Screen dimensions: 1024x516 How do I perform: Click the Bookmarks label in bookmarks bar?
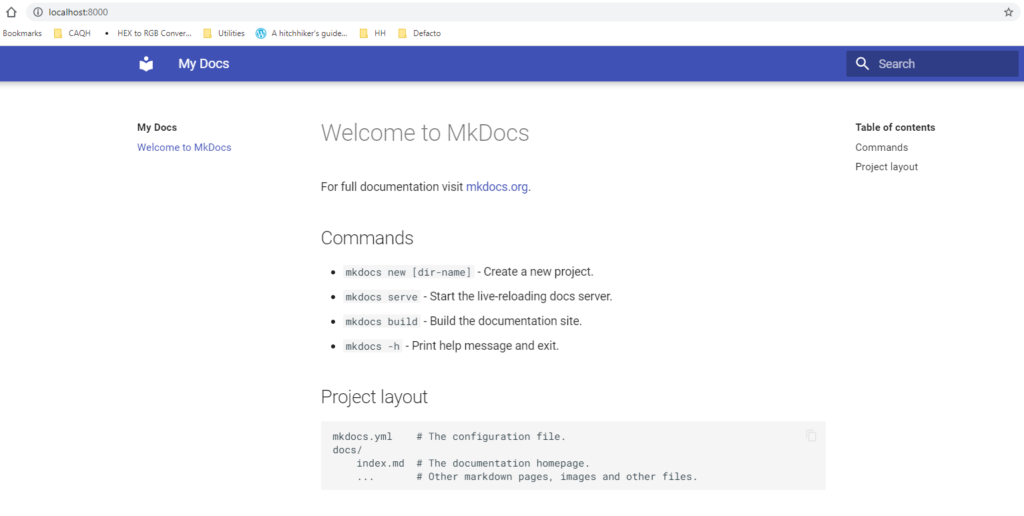[x=22, y=33]
